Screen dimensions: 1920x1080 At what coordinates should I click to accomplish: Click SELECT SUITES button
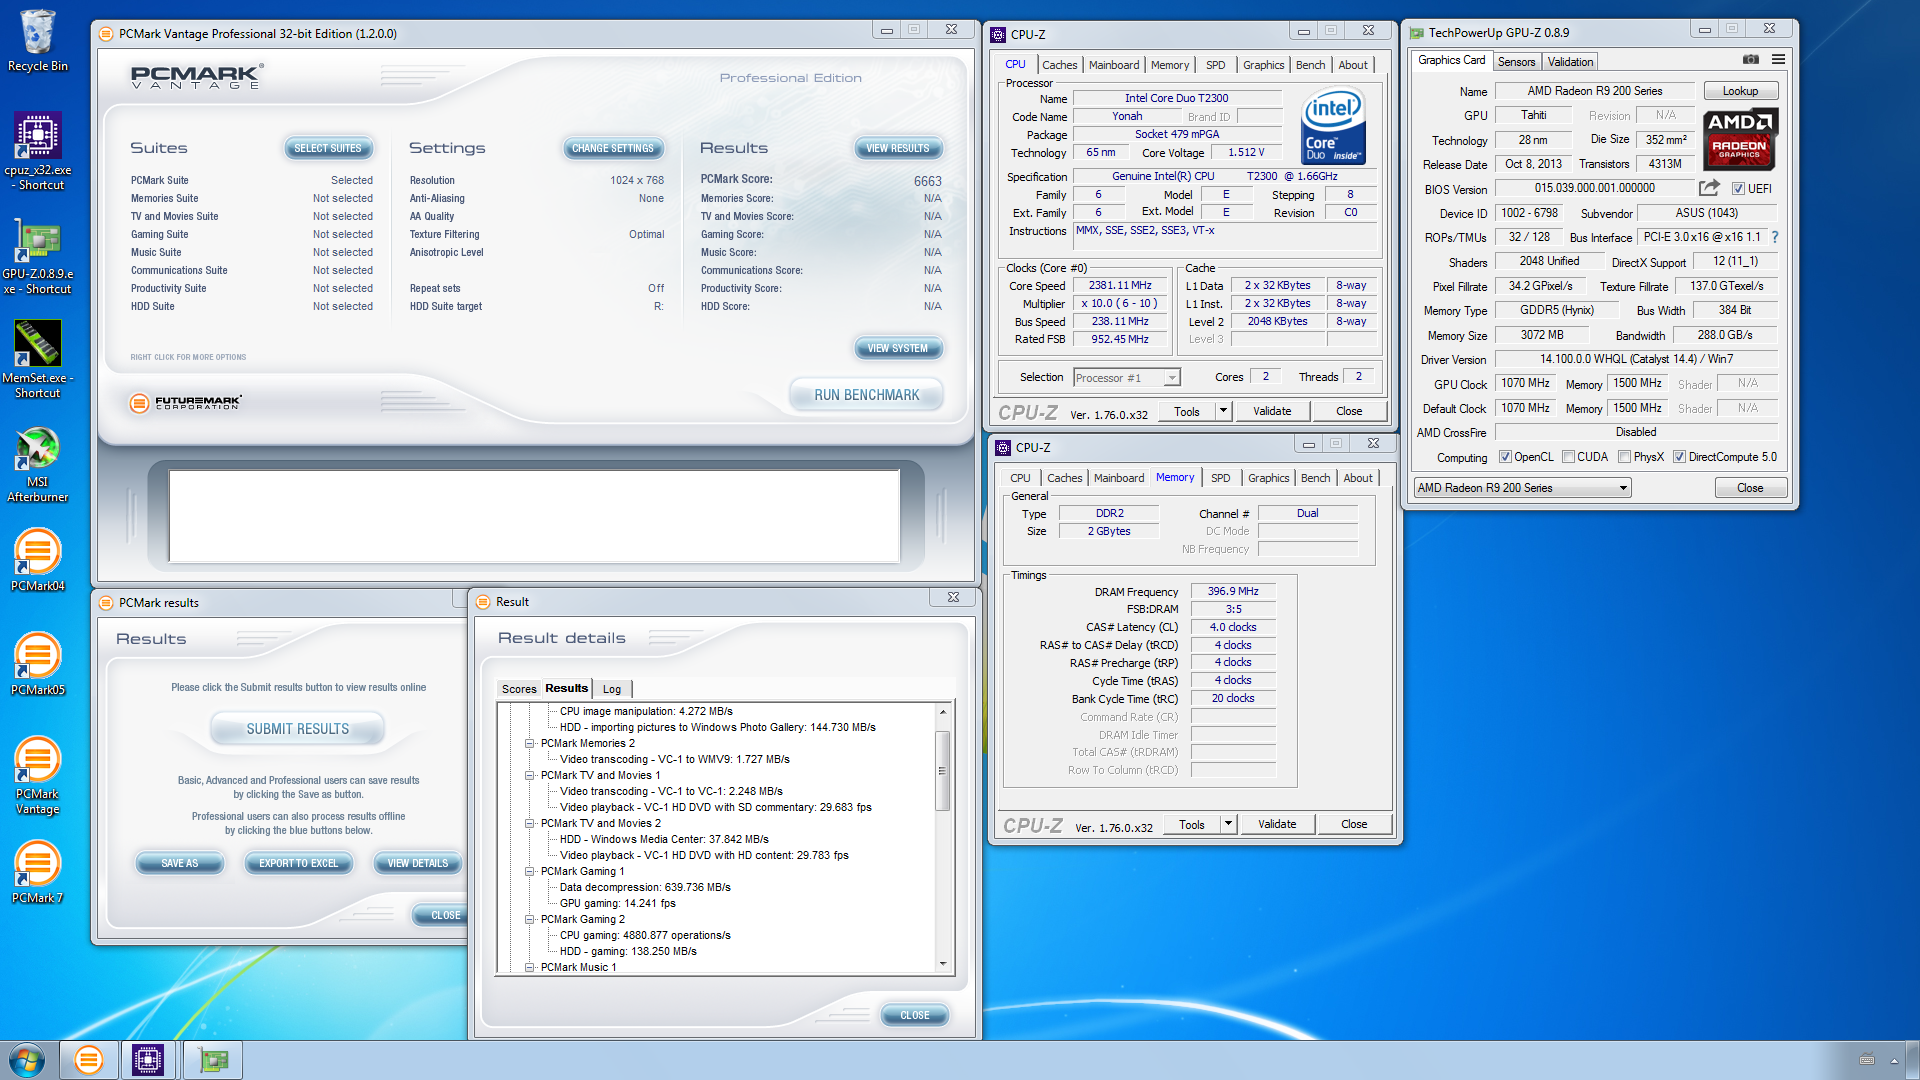click(x=328, y=148)
